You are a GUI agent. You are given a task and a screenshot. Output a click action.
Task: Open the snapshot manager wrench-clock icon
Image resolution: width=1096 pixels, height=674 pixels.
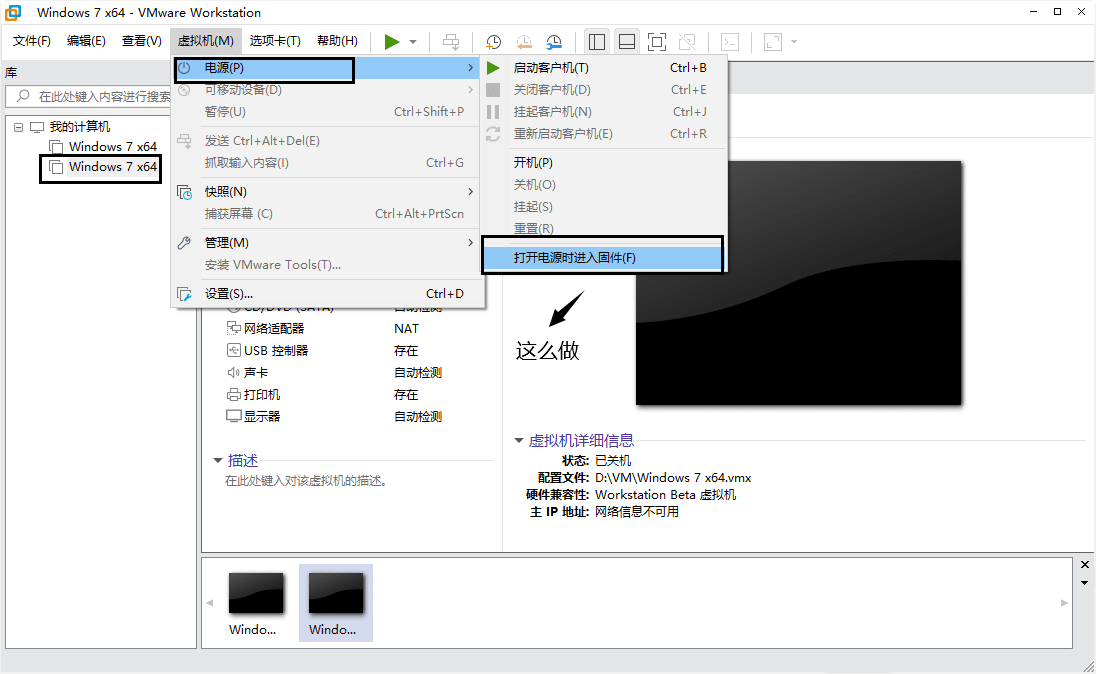[554, 42]
